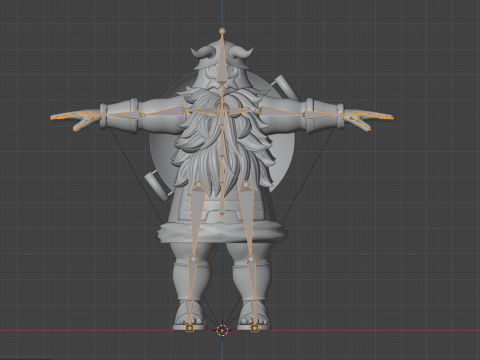The image size is (480, 360).
Task: Select the shin bone on the screen-left leg
Action: pos(191,278)
